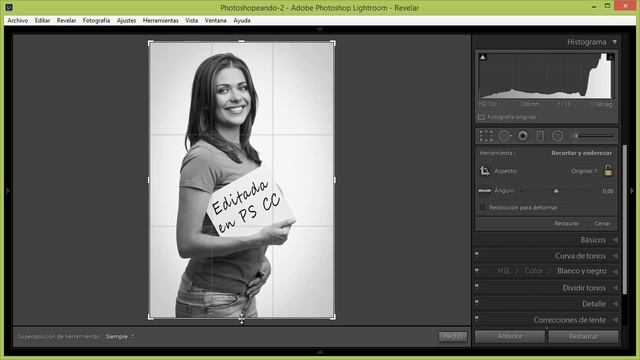
Task: Select the Red Eye Correction tool
Action: click(522, 136)
